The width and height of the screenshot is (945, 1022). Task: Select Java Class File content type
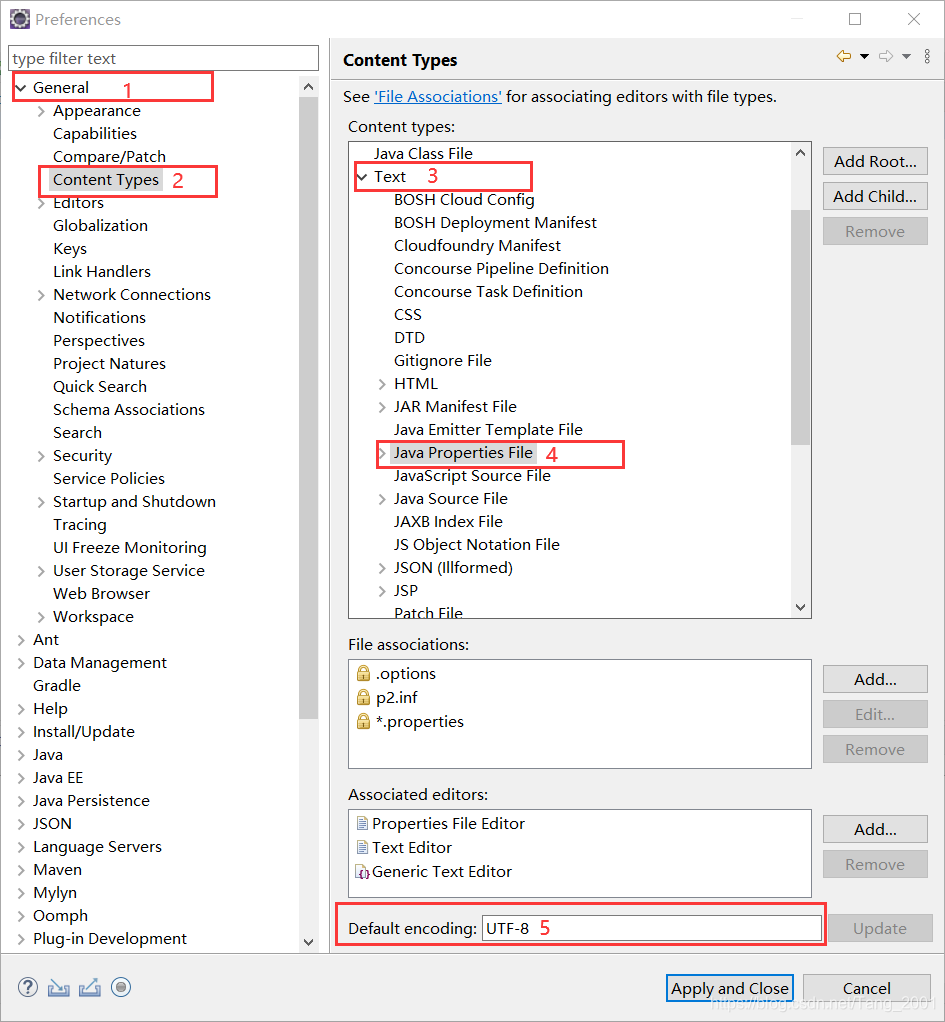pyautogui.click(x=423, y=154)
